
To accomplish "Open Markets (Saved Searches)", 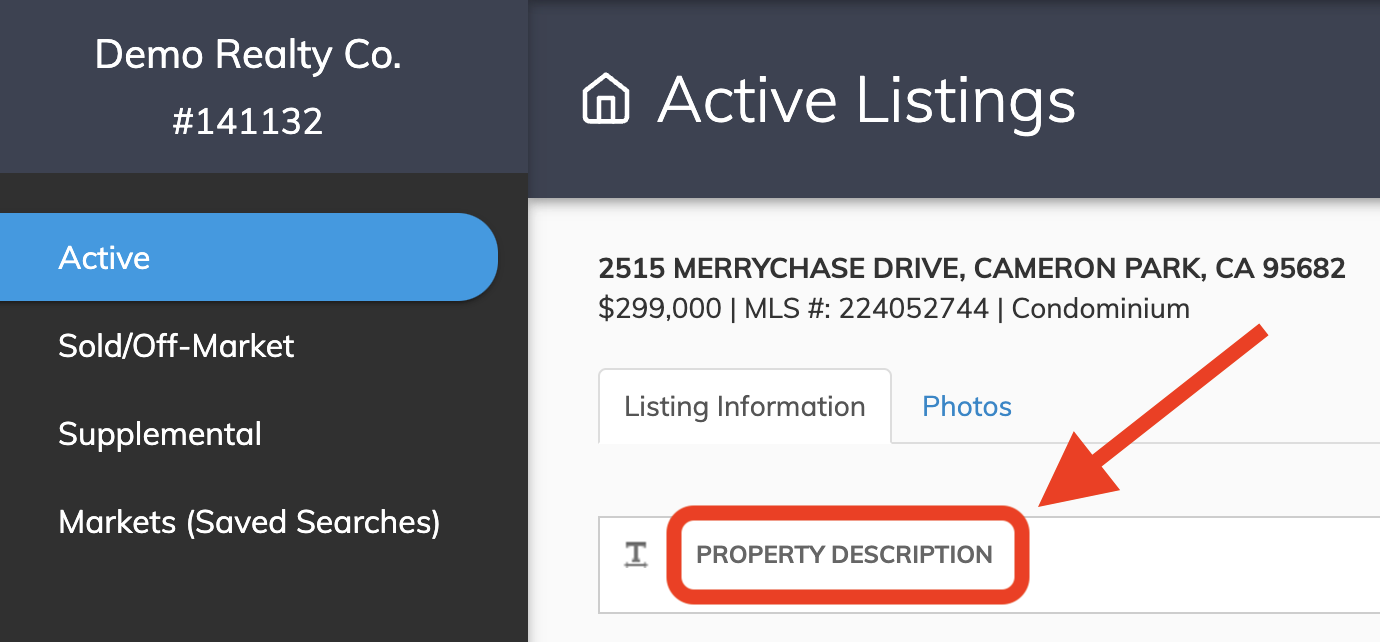I will coord(249,522).
